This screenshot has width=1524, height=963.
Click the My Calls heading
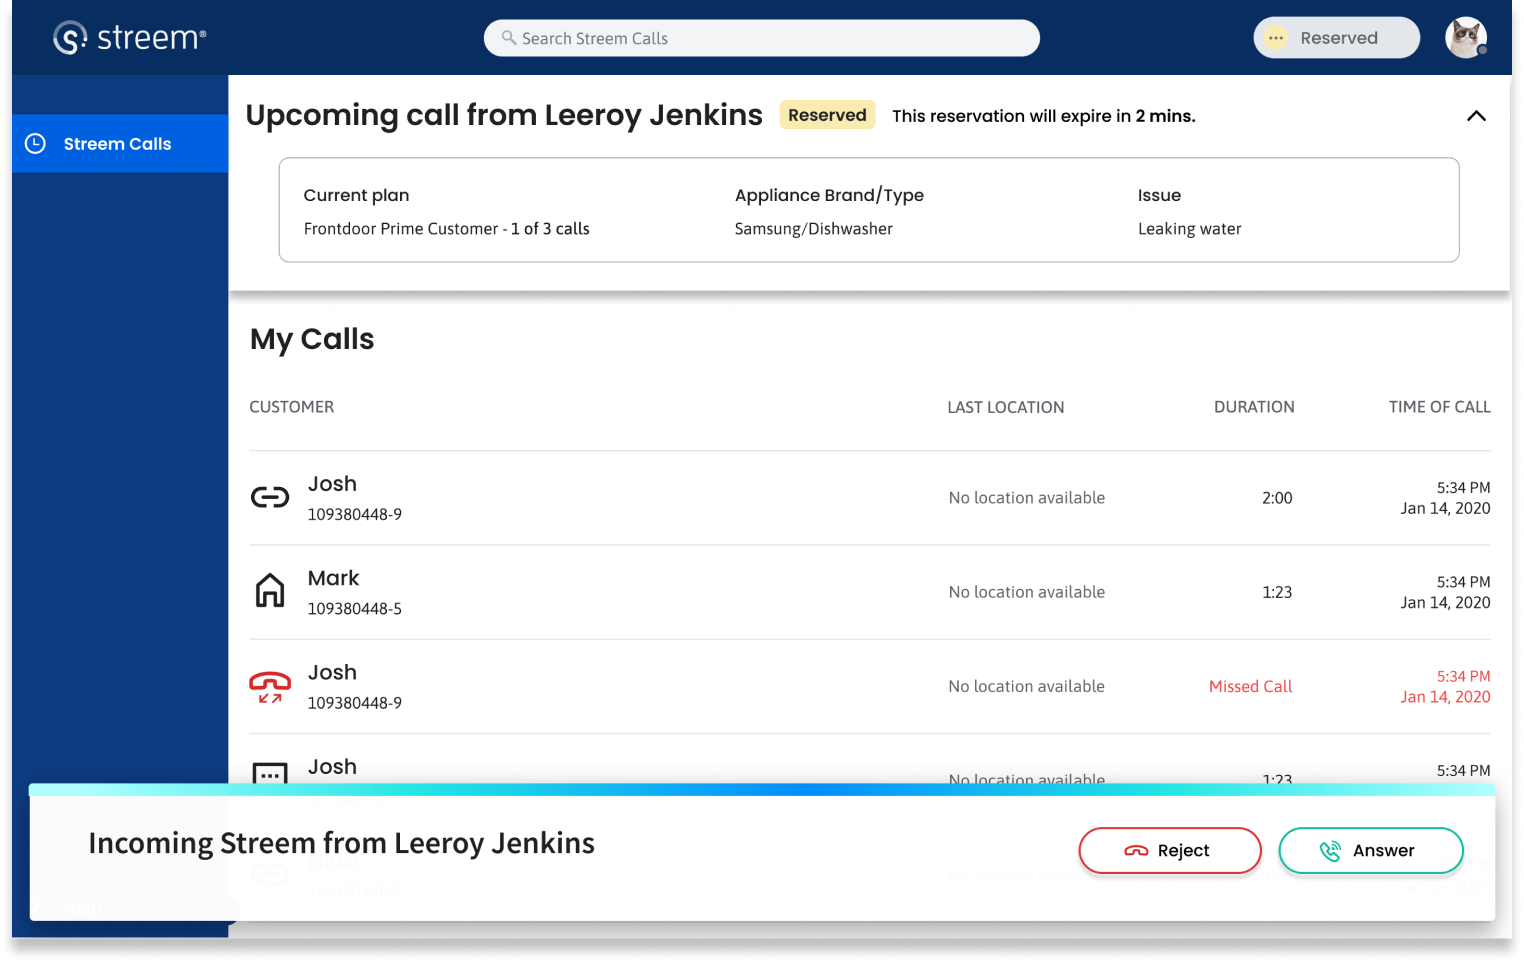pos(312,340)
